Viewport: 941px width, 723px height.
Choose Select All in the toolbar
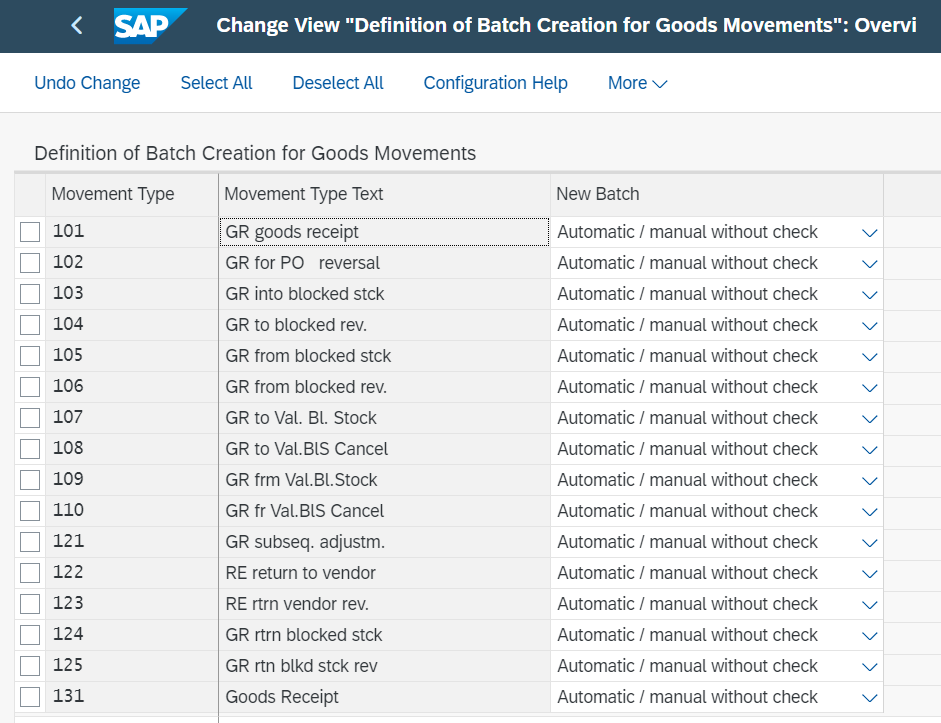tap(216, 83)
